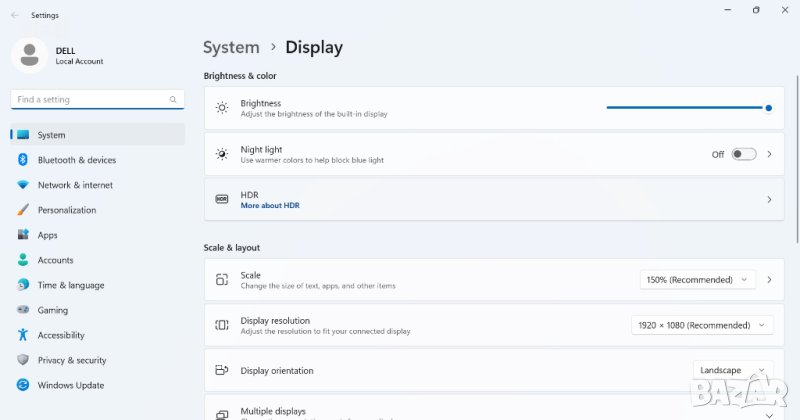
Task: Open the Accounts section
Action: [55, 260]
